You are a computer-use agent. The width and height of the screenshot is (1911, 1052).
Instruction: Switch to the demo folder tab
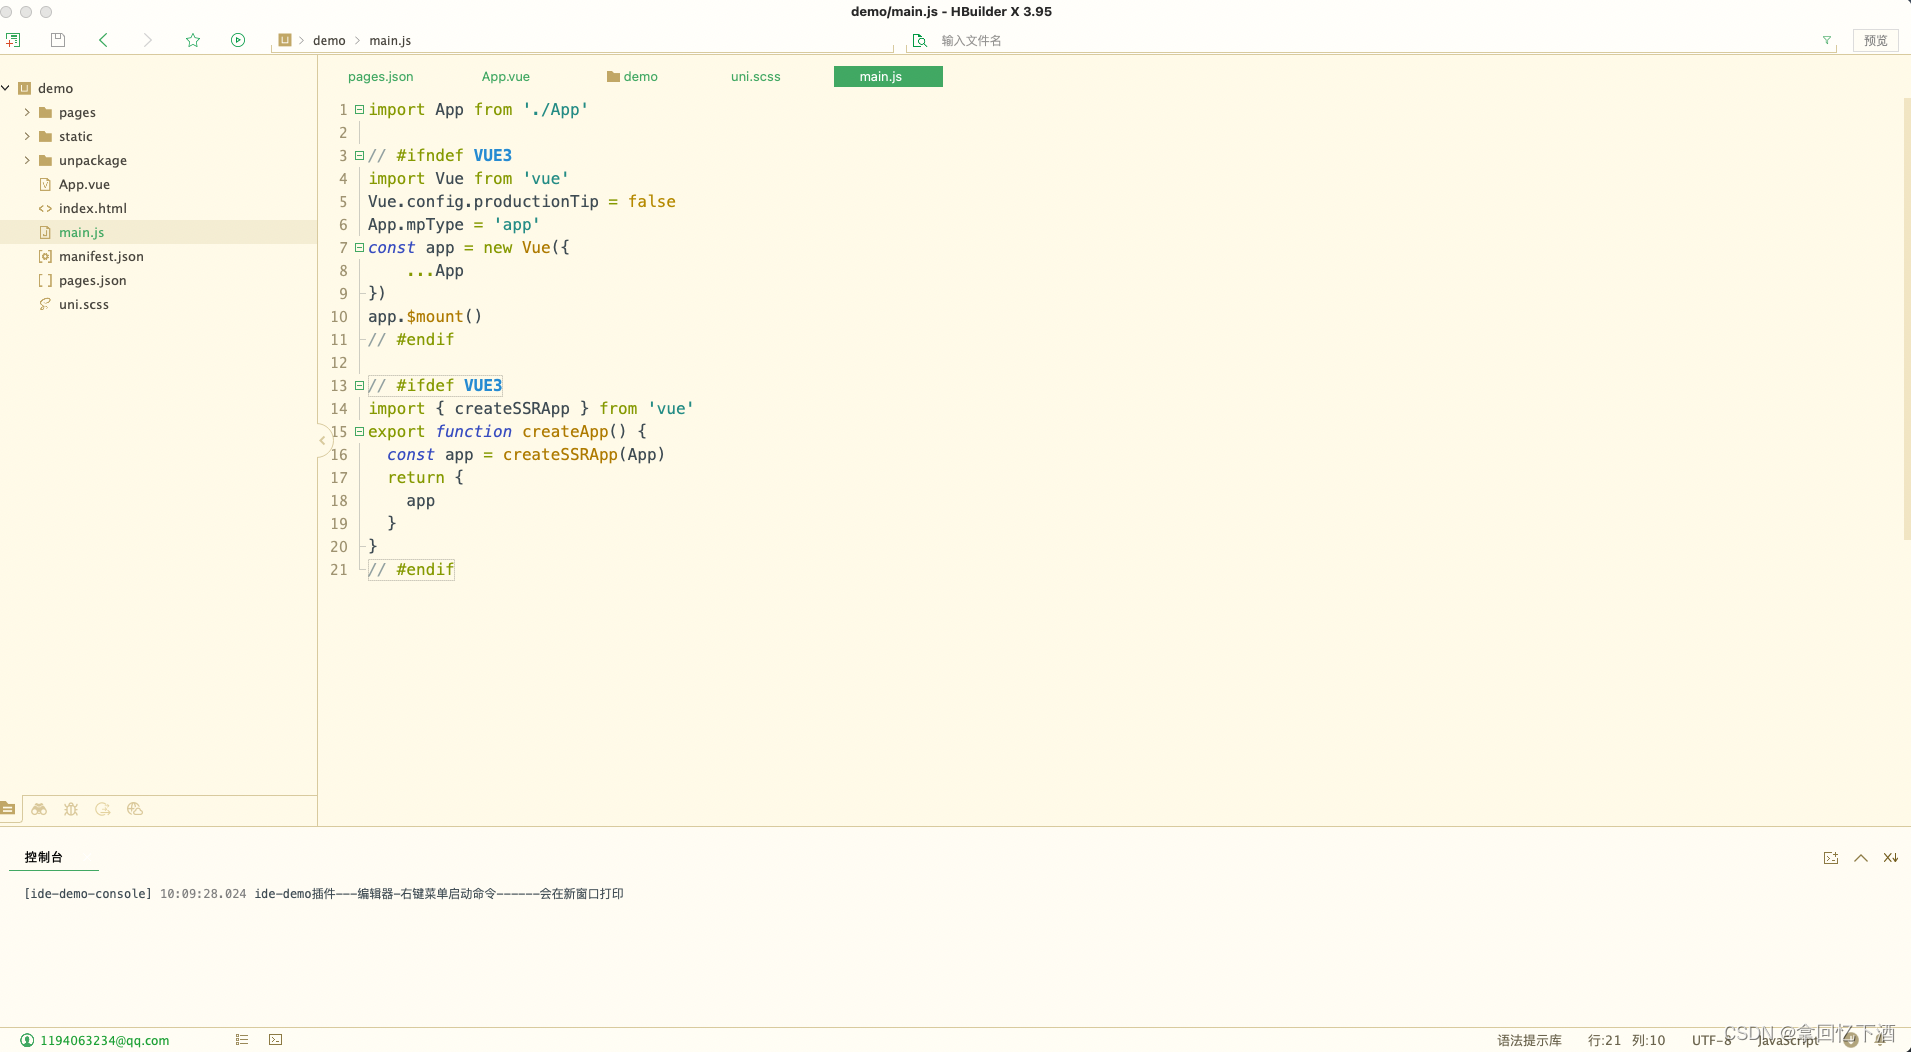coord(632,77)
